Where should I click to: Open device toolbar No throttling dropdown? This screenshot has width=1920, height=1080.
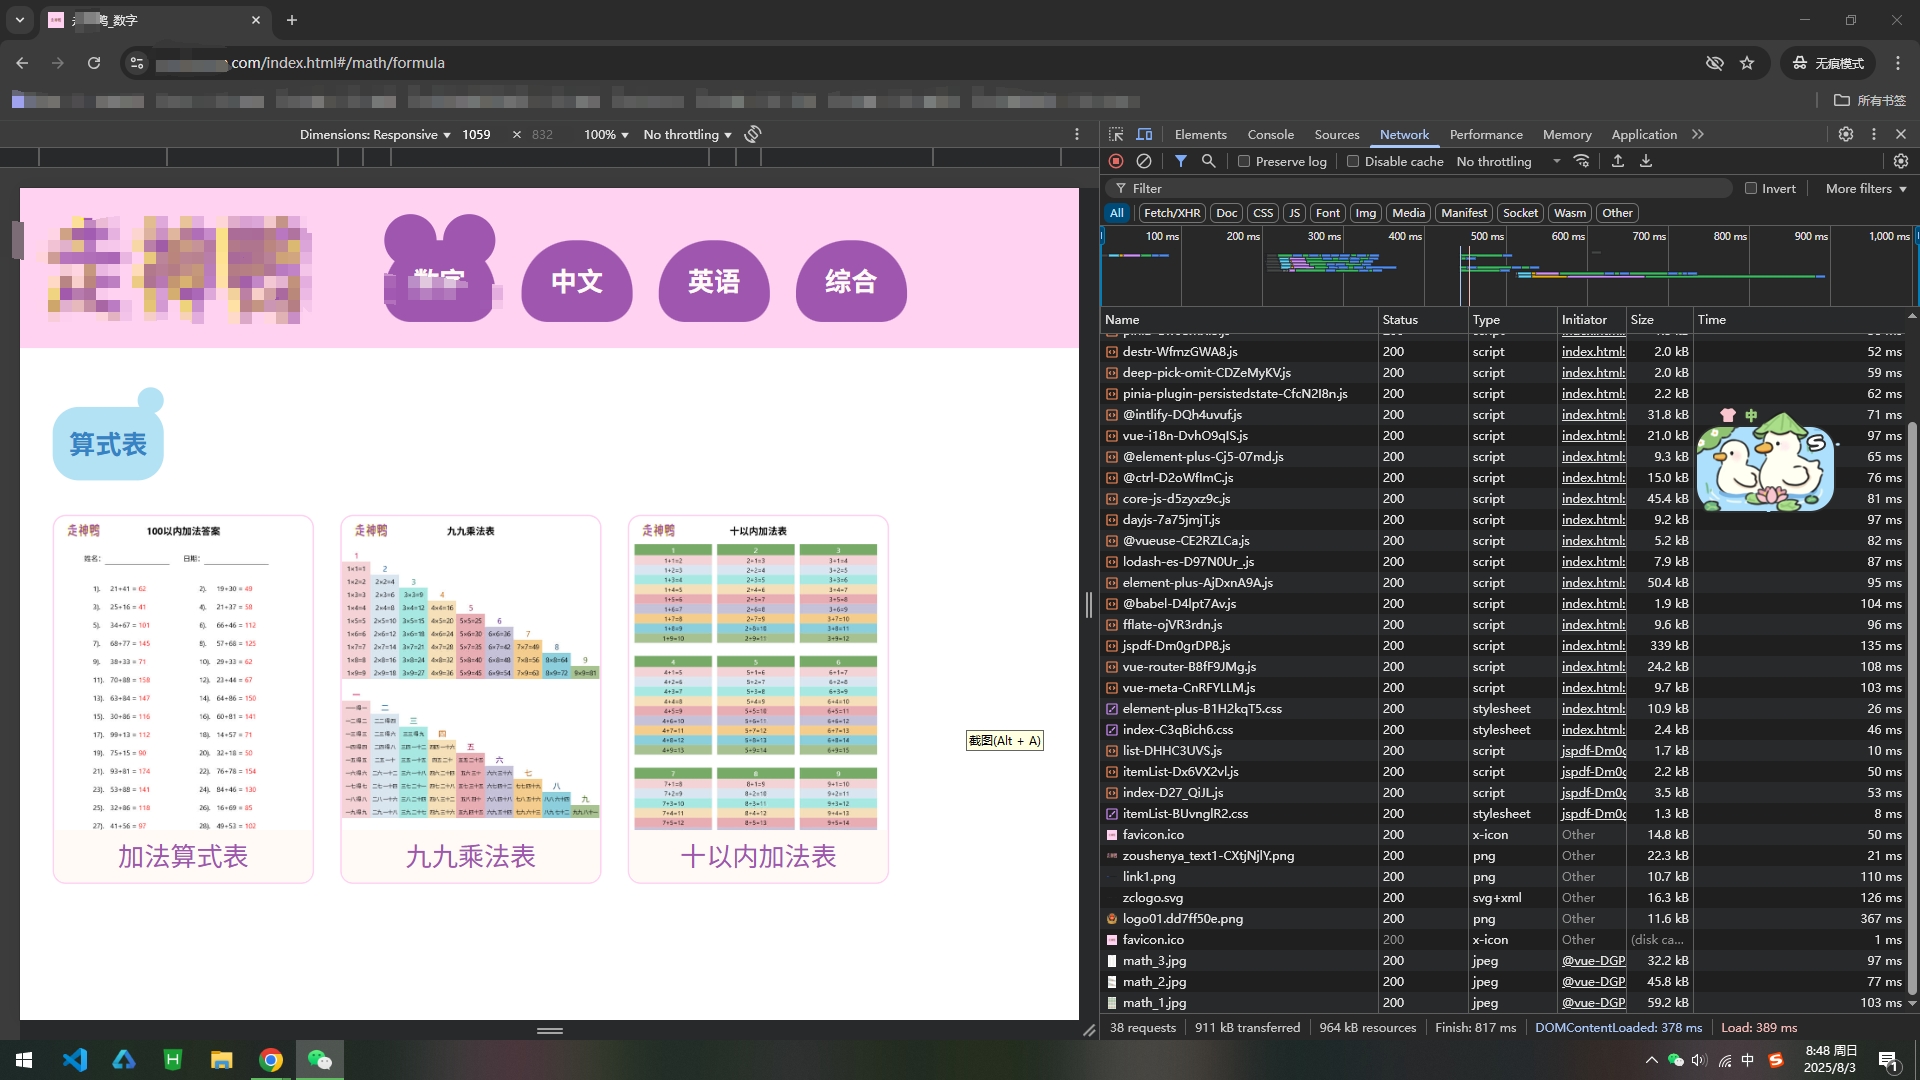coord(688,134)
